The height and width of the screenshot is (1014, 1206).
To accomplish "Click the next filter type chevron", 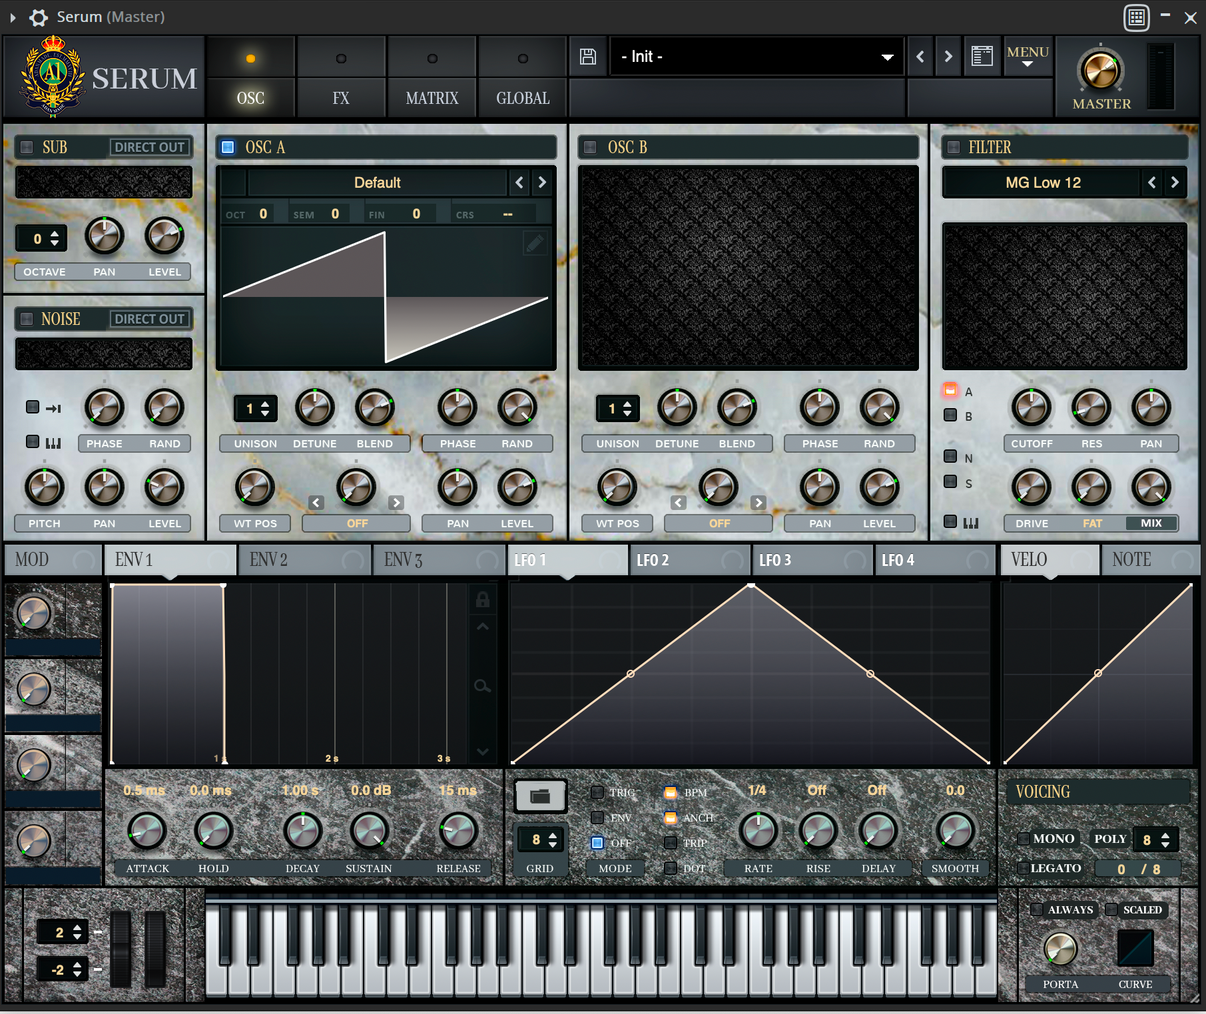I will pyautogui.click(x=1175, y=183).
